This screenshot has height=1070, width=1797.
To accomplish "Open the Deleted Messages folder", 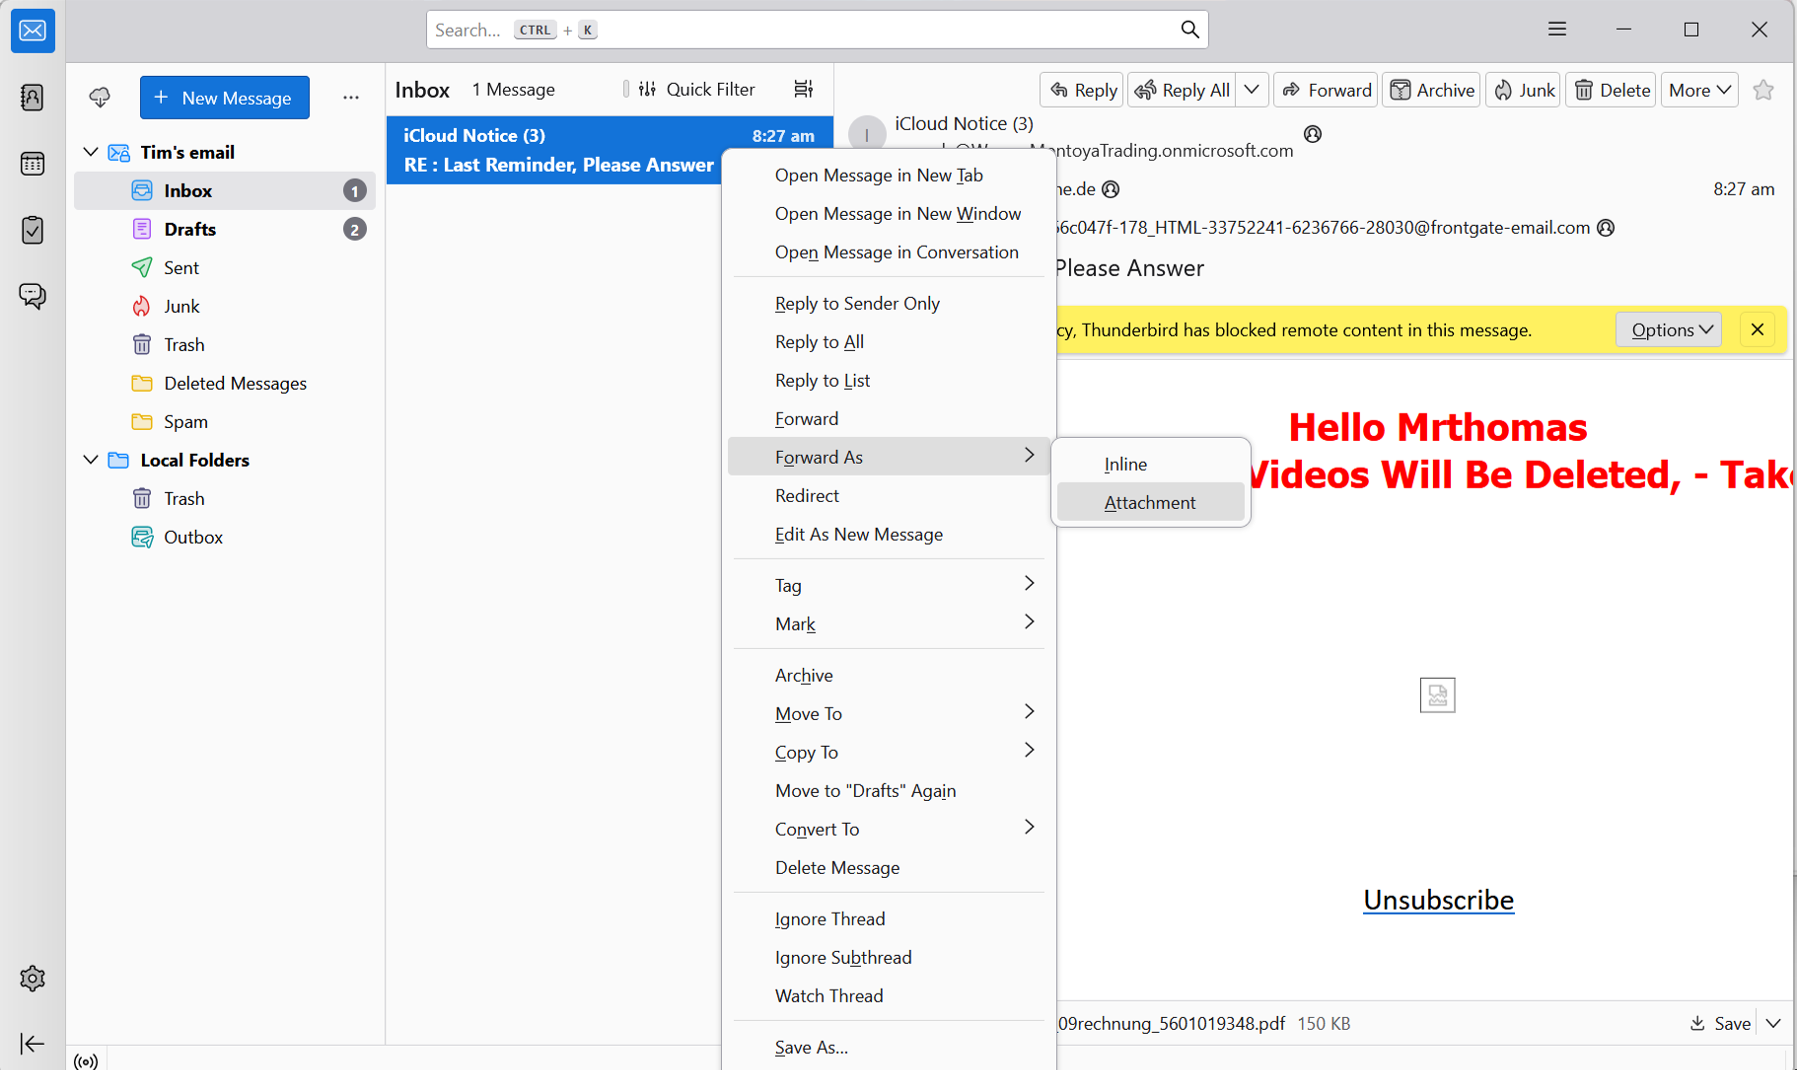I will [225, 383].
